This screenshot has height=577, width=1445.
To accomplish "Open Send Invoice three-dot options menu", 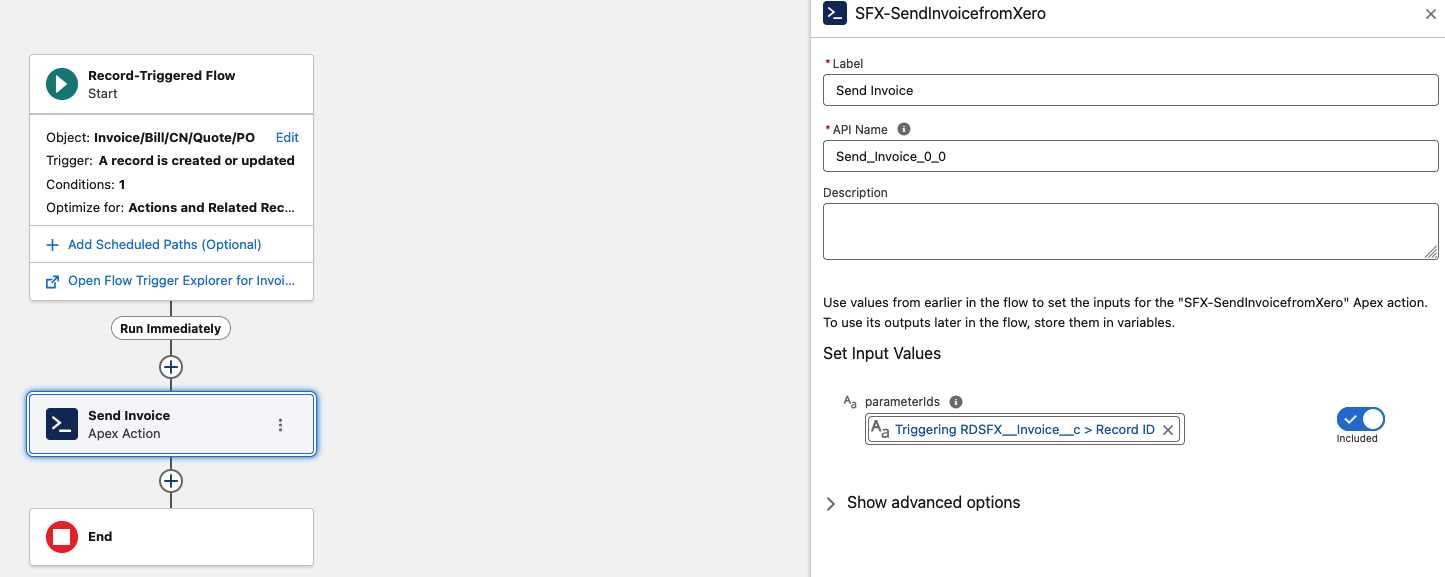I will pyautogui.click(x=280, y=425).
